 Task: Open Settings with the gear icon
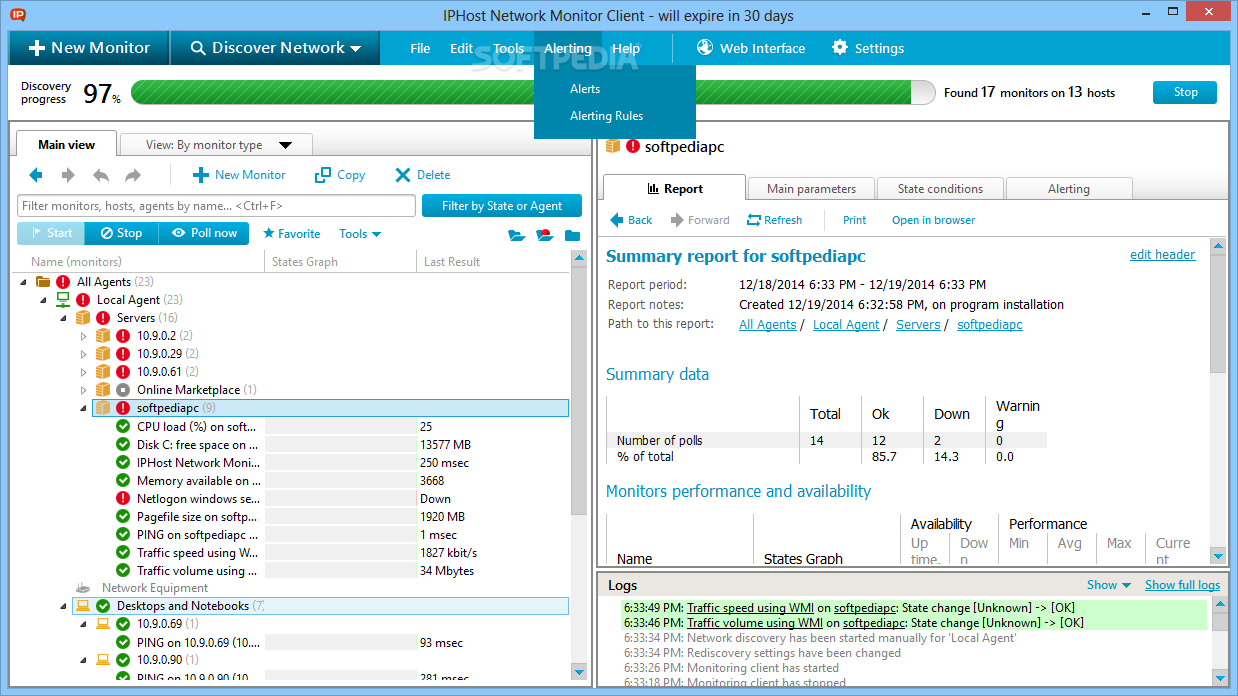[840, 47]
